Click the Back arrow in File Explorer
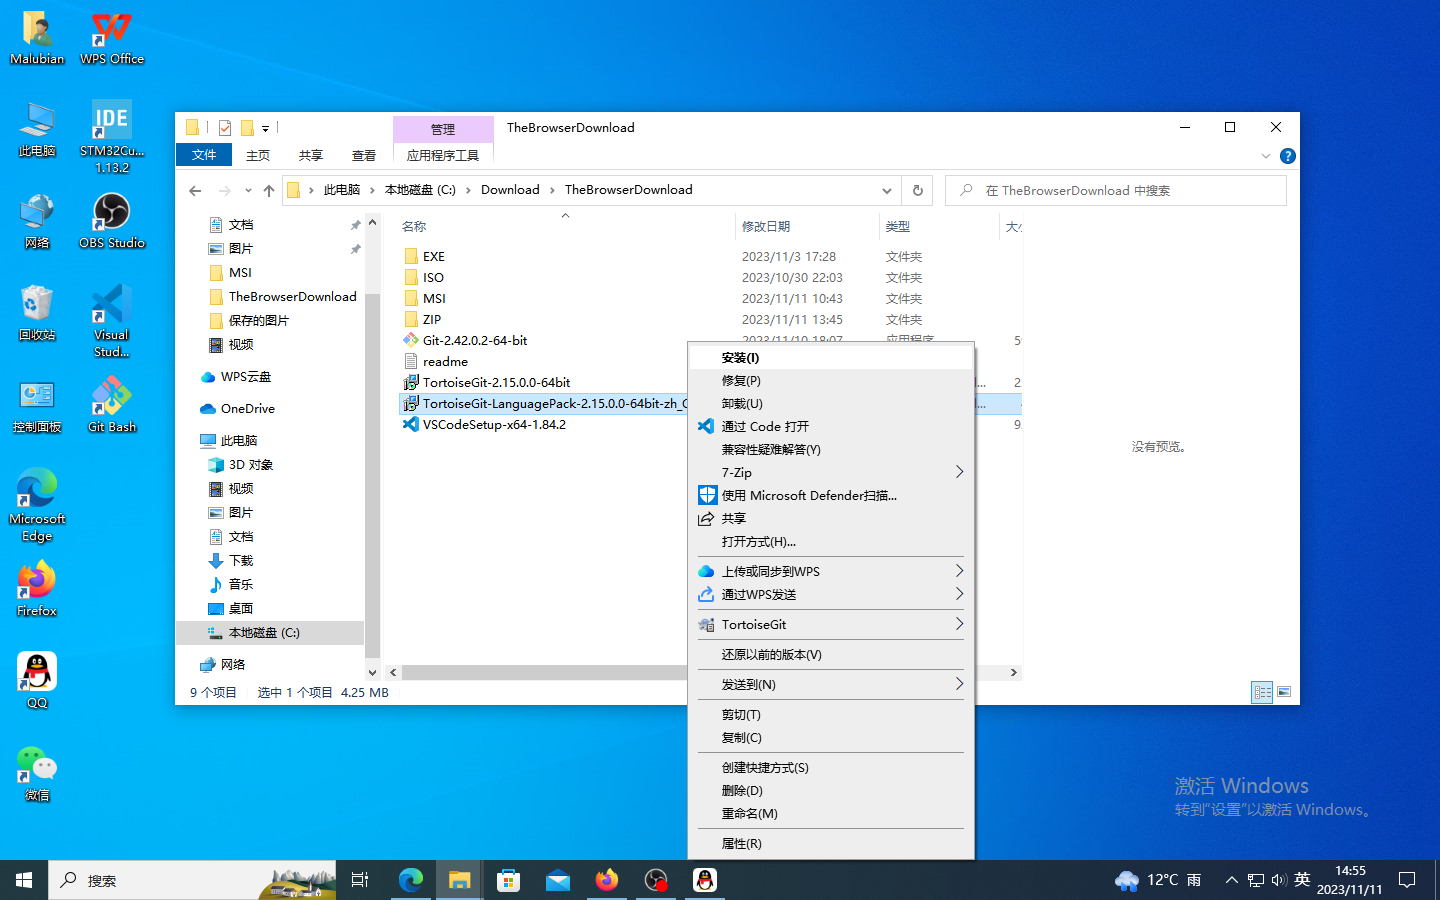Image resolution: width=1440 pixels, height=900 pixels. tap(195, 190)
